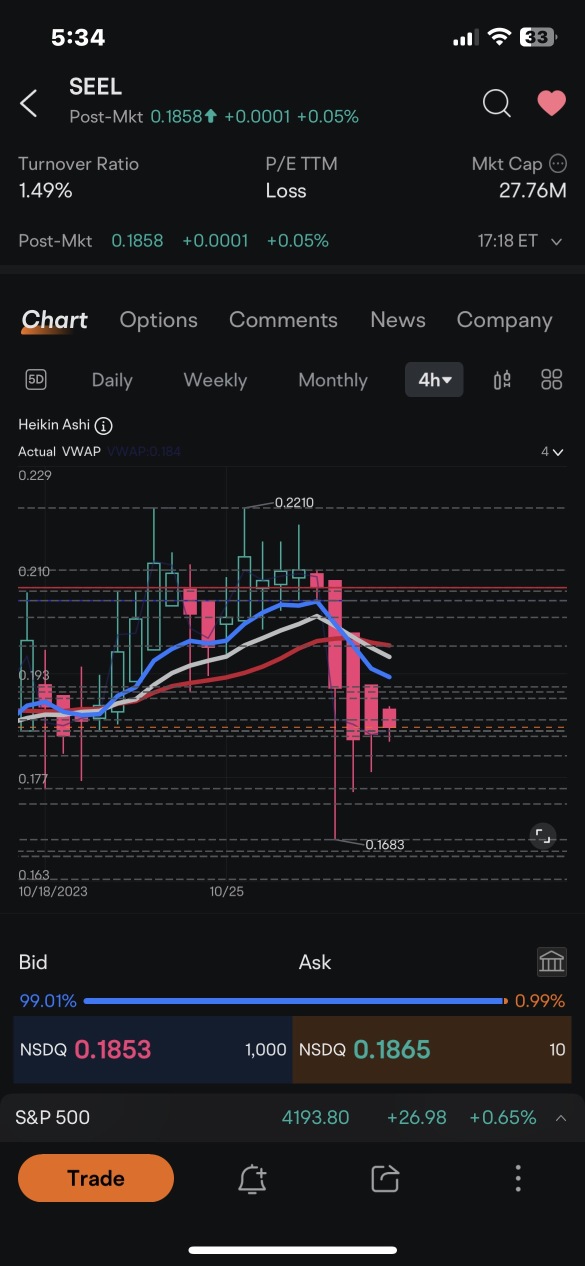This screenshot has height=1266, width=585.
Task: Tap the Heikin Ashi info icon
Action: [105, 425]
